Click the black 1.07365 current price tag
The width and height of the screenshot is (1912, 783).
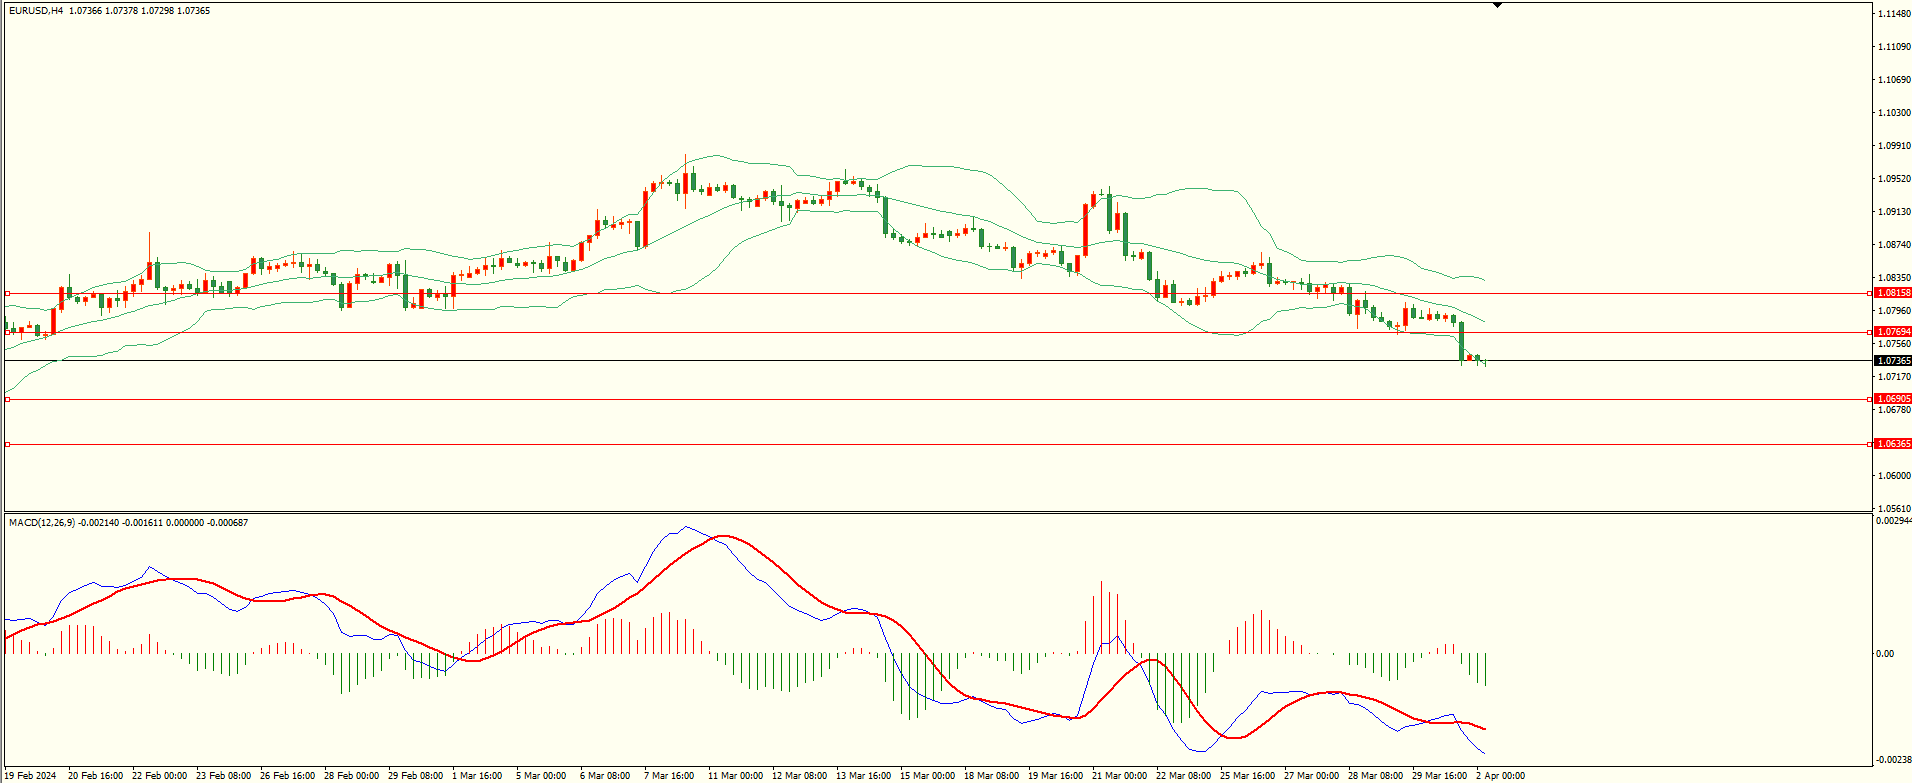1893,361
